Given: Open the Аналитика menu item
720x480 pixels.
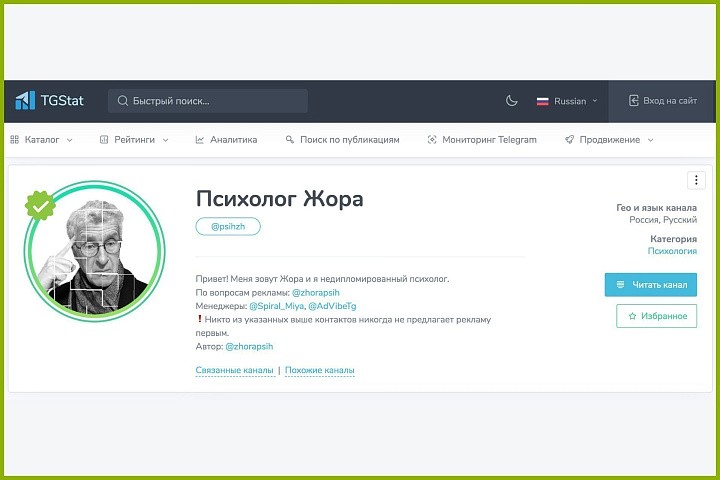Looking at the screenshot, I should pos(226,140).
